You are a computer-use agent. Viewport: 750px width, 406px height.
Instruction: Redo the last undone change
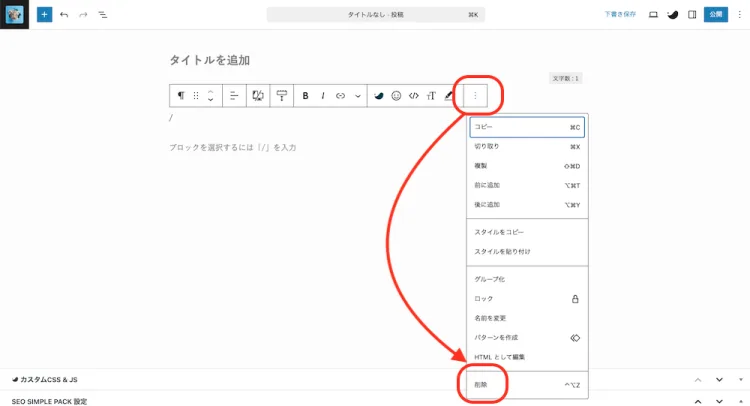(83, 15)
